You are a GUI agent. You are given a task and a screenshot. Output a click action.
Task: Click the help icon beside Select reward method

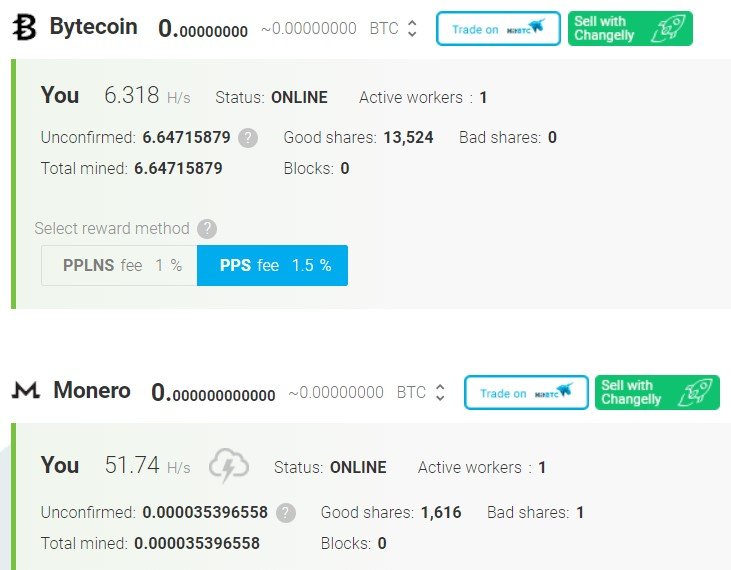[207, 228]
